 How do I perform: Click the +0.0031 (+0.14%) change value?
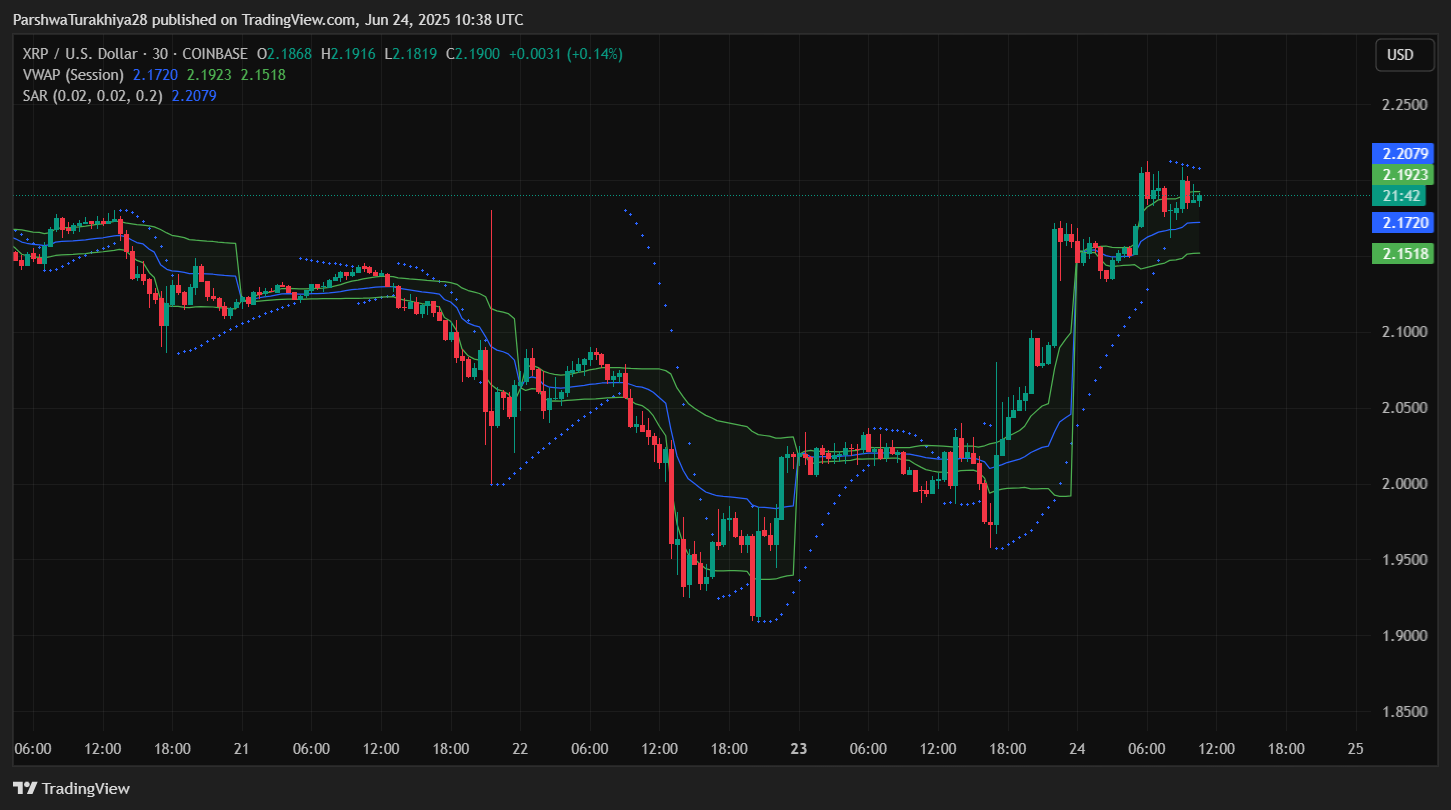[565, 54]
